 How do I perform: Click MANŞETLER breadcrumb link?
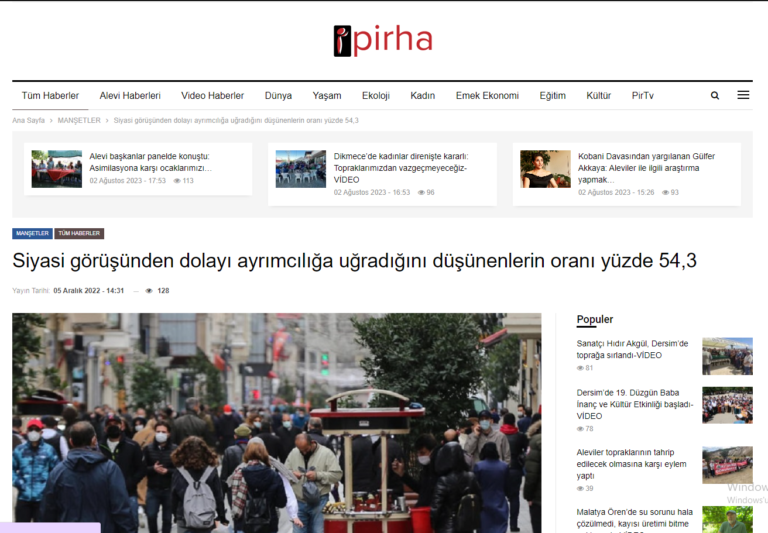pos(79,120)
